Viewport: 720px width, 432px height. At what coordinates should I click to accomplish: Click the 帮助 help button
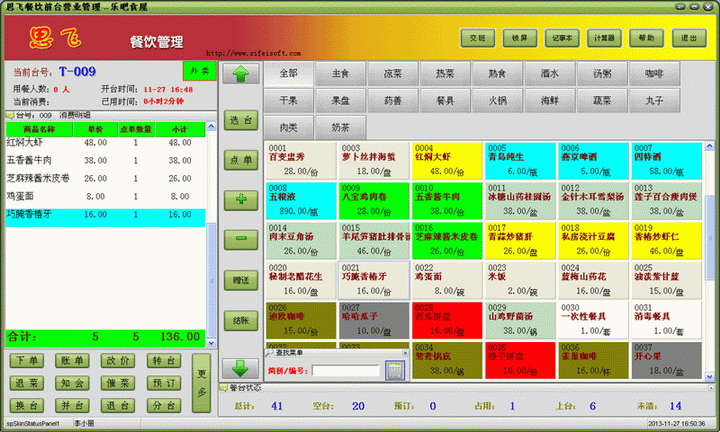click(x=647, y=38)
